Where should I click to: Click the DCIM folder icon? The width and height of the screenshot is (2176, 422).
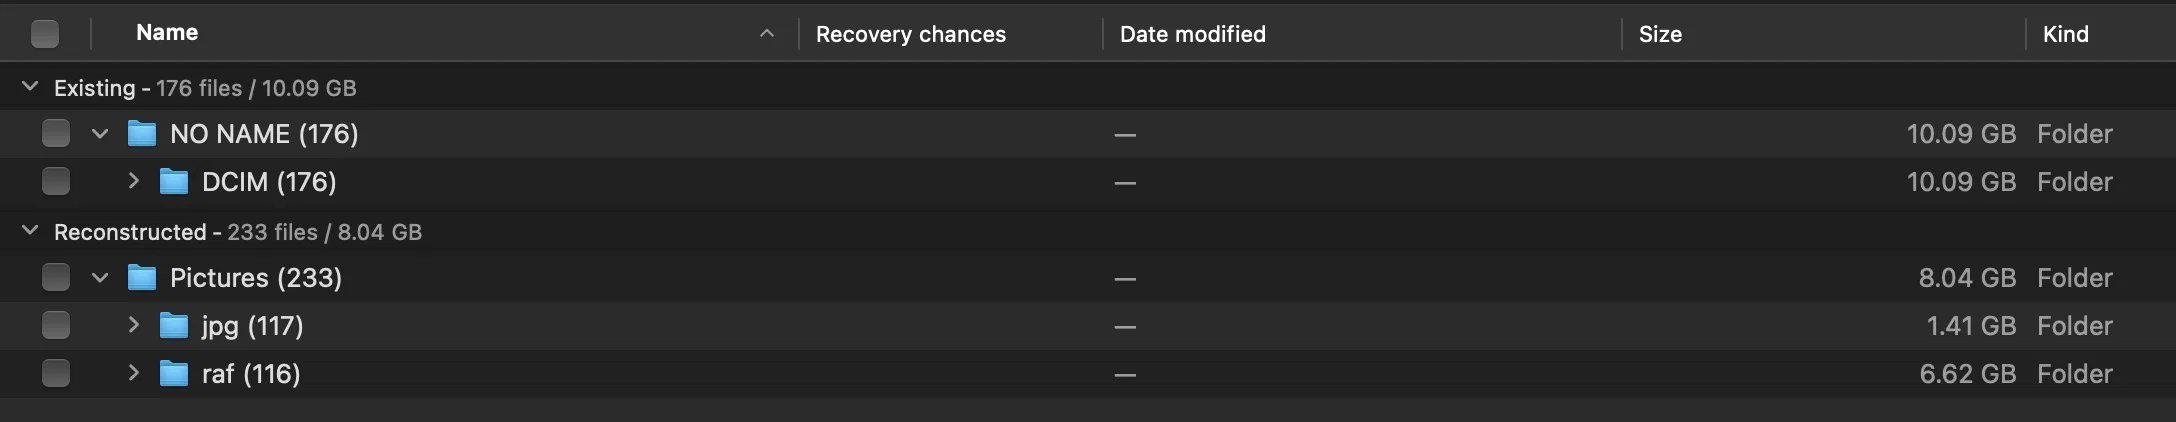tap(174, 182)
